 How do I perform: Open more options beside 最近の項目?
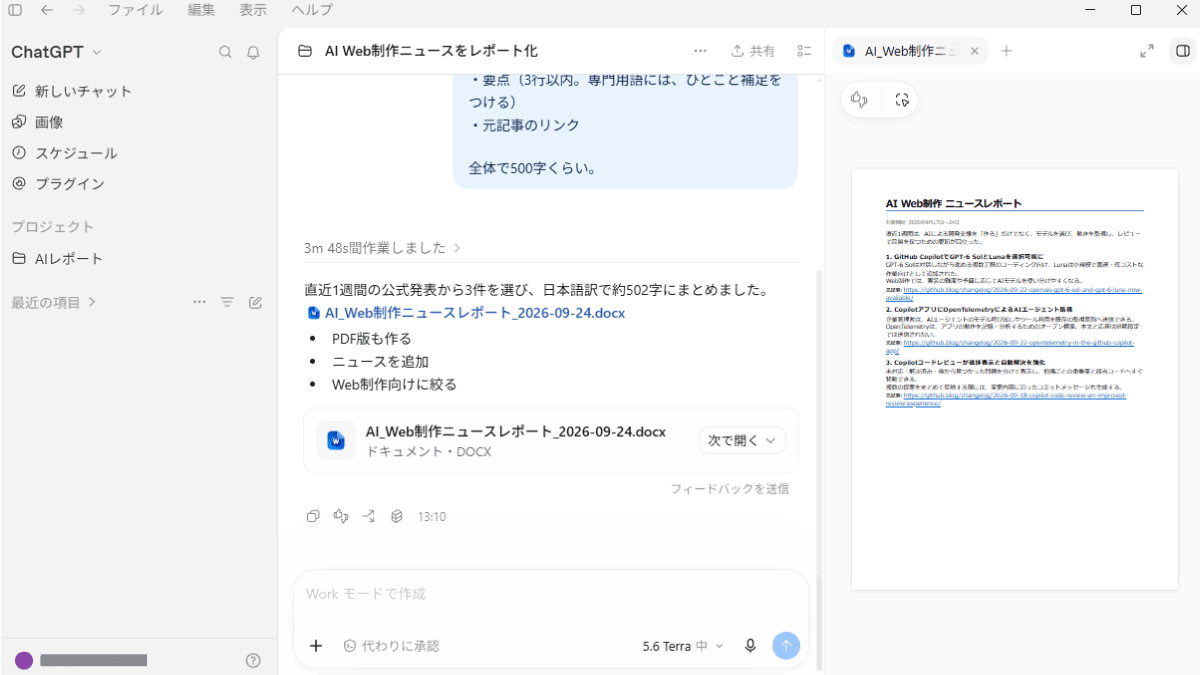point(199,302)
